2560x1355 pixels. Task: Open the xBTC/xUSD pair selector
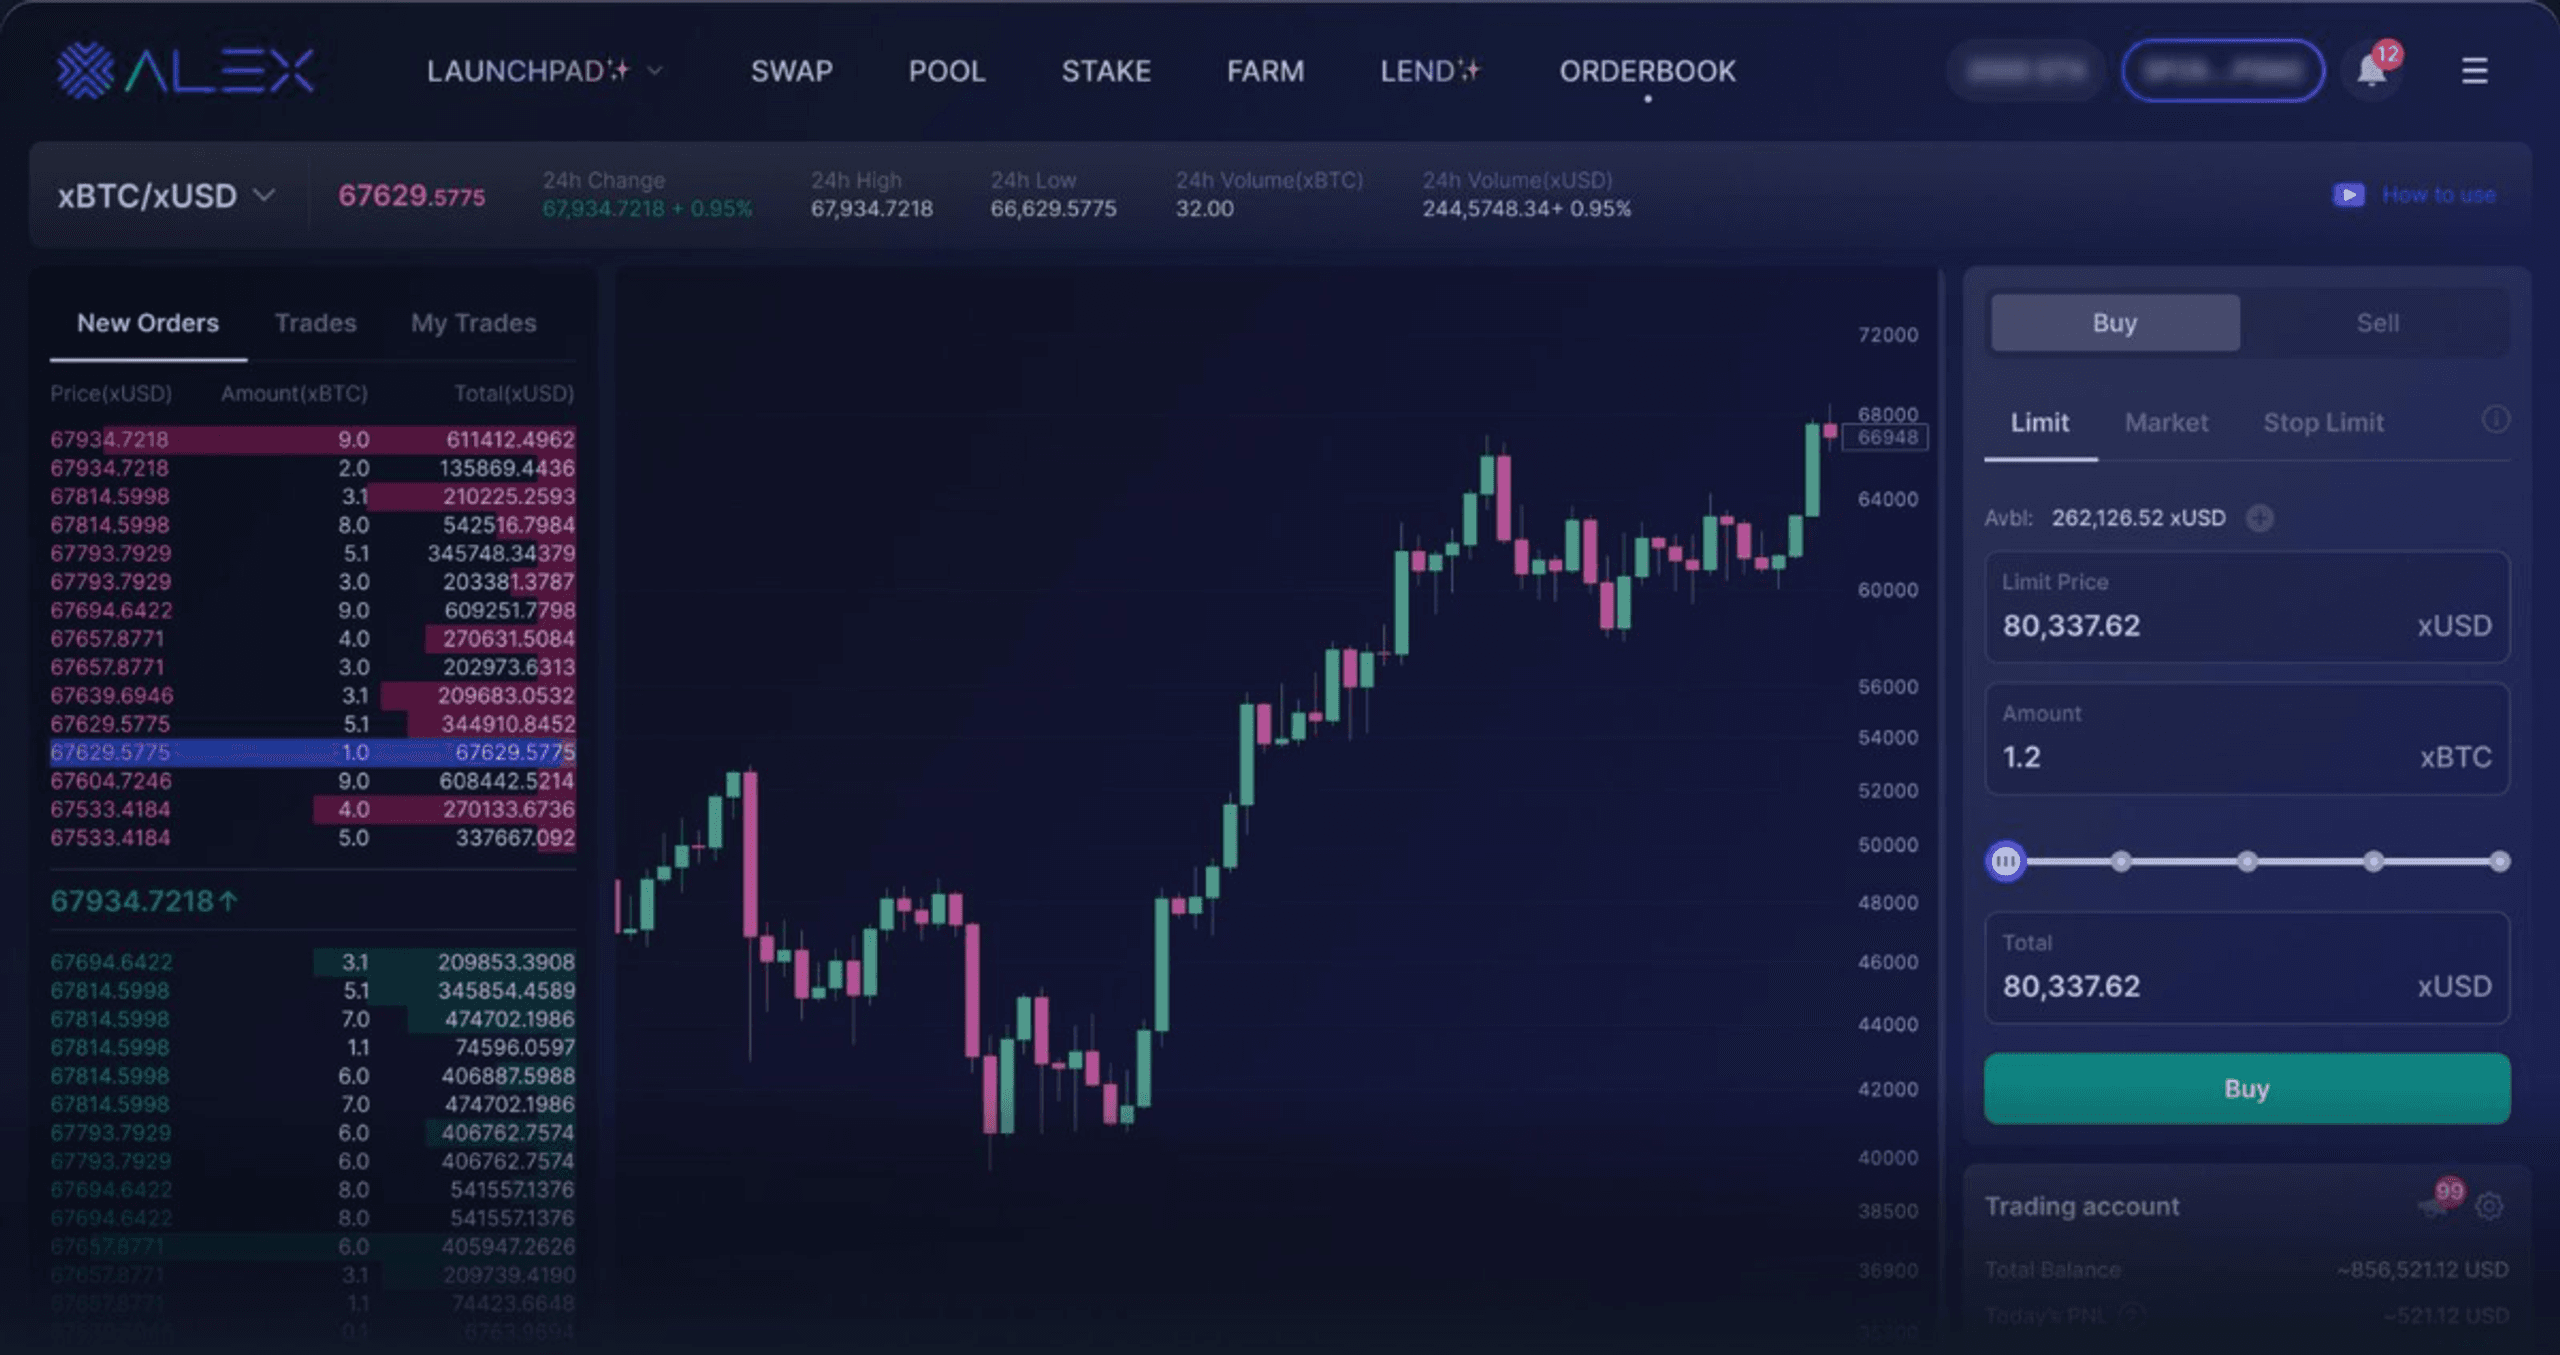click(166, 195)
